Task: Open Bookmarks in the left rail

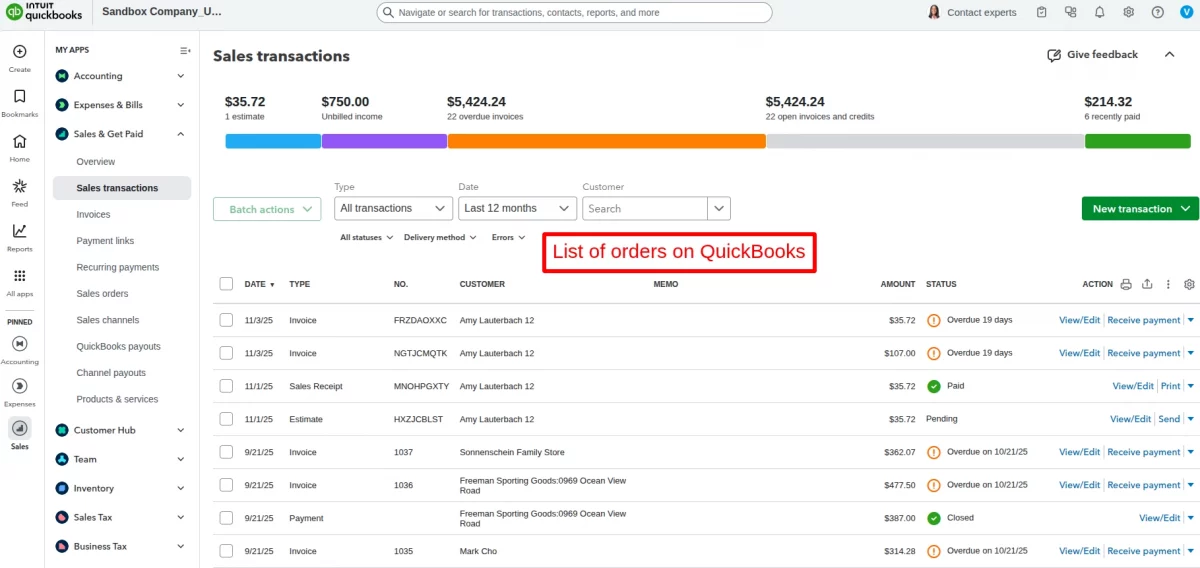Action: [19, 96]
